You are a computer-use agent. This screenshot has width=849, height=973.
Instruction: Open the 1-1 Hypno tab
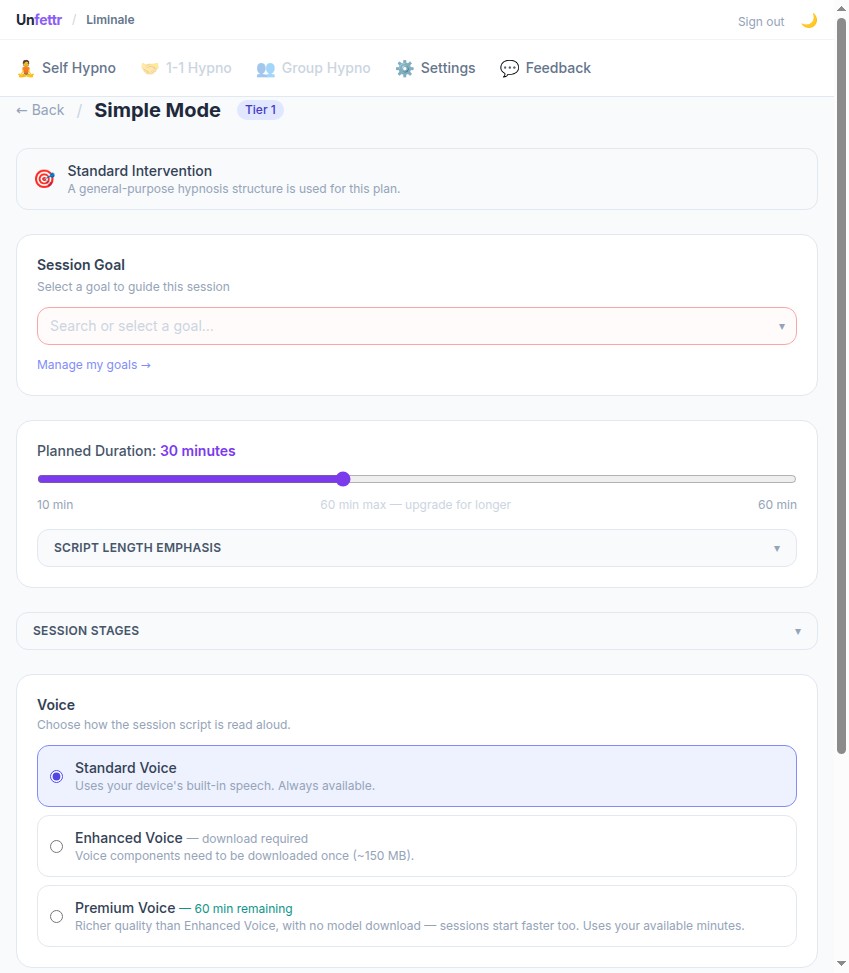point(186,68)
